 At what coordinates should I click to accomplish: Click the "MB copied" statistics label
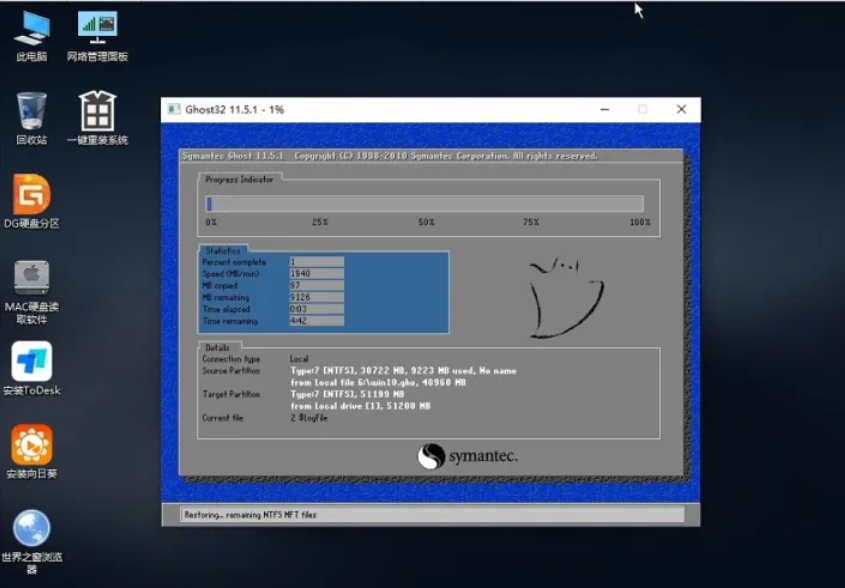[x=220, y=286]
